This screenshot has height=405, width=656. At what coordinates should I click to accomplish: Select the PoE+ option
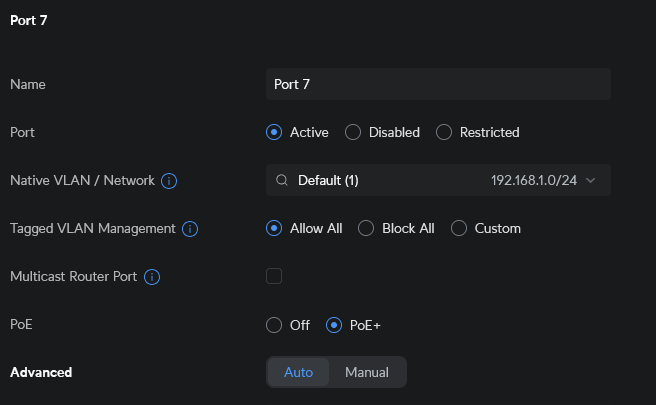[x=334, y=325]
